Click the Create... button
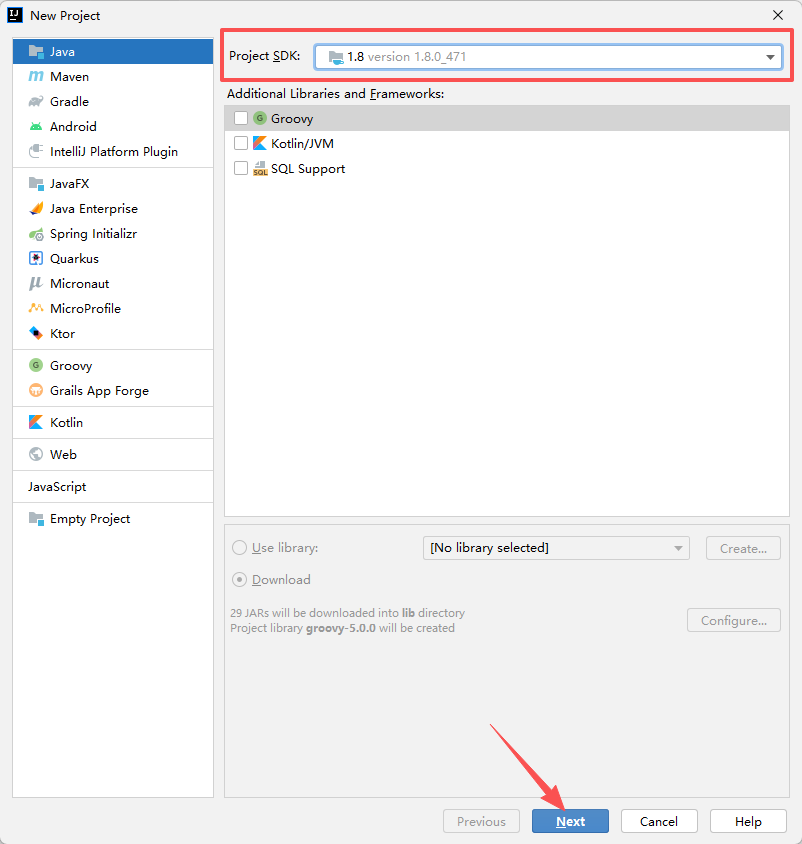The height and width of the screenshot is (844, 802). click(743, 548)
